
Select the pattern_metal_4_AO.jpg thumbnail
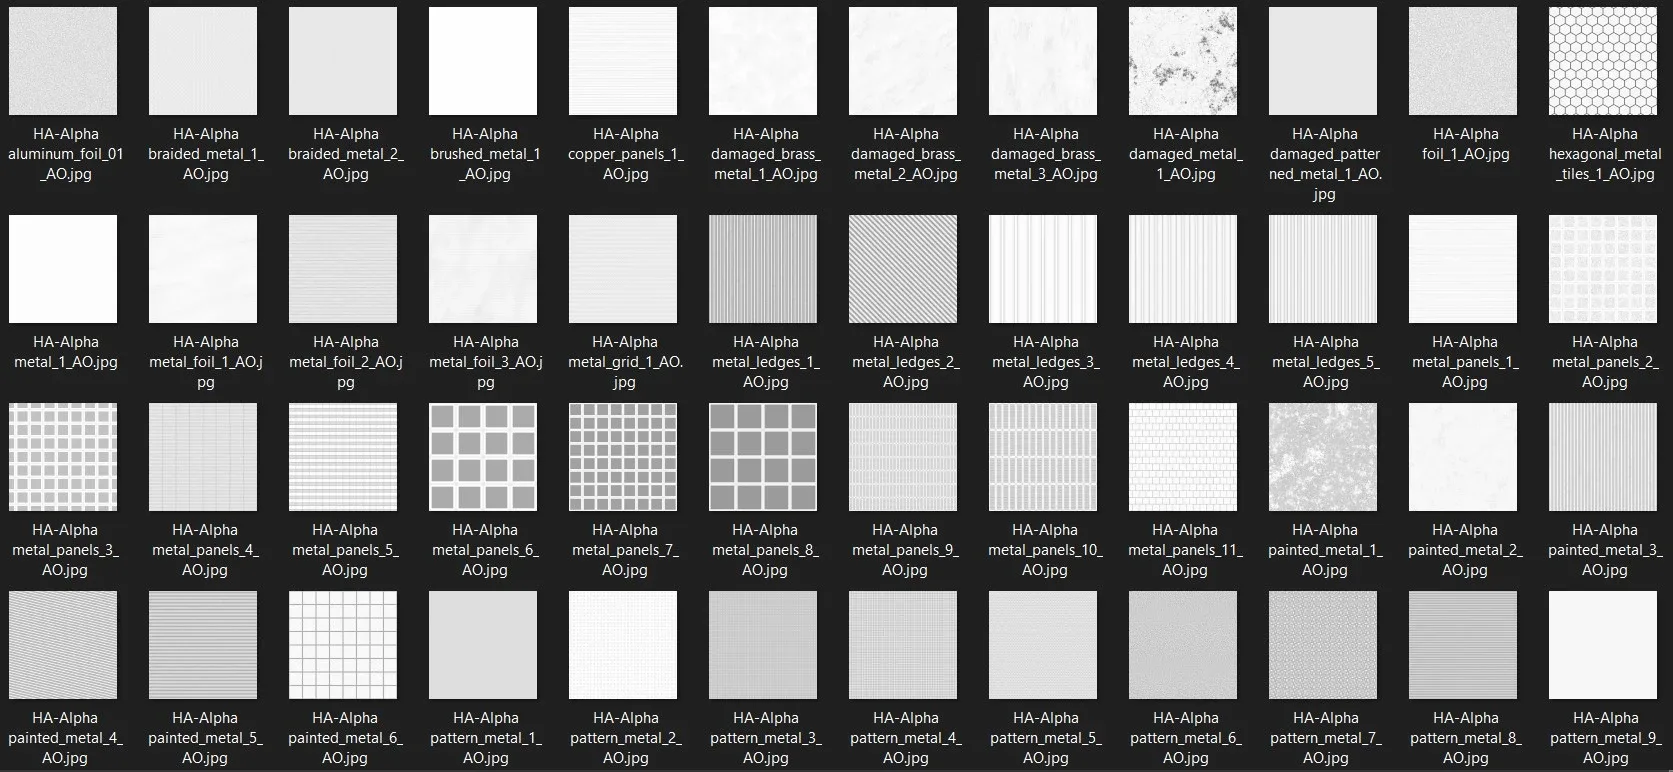(x=903, y=645)
